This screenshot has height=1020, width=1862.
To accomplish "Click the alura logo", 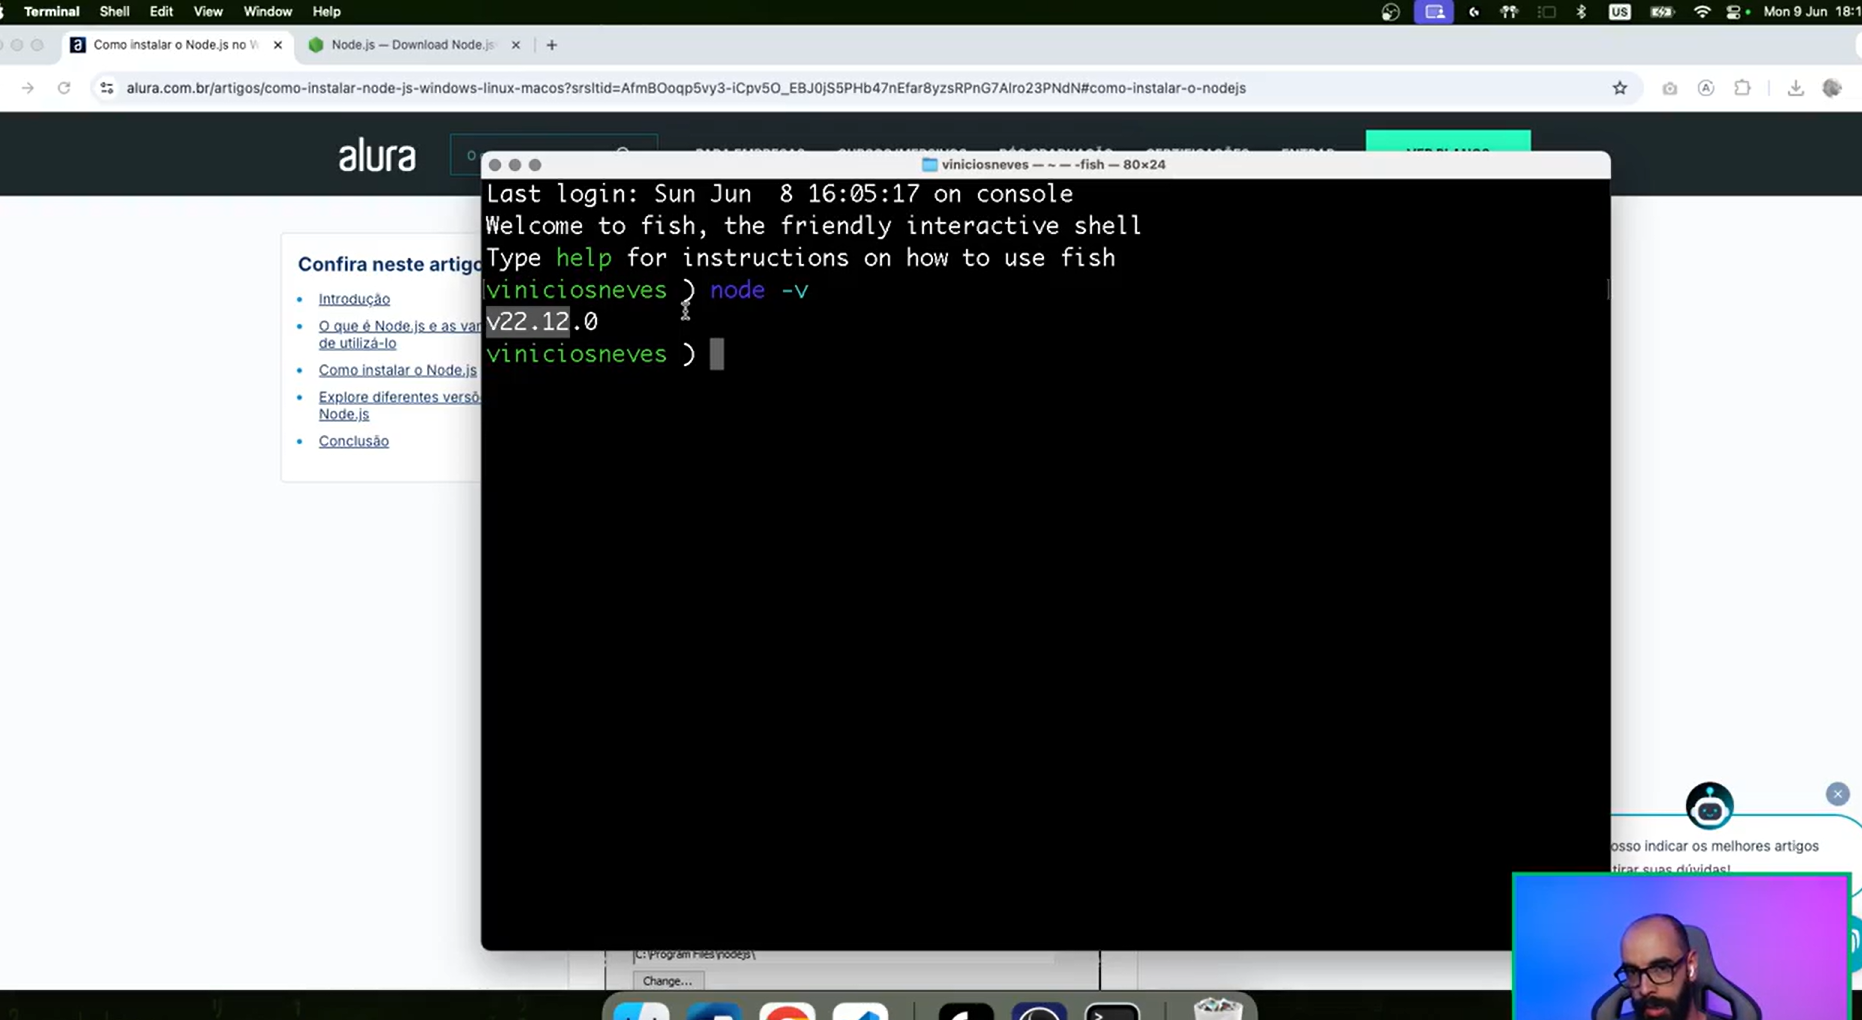I will (377, 156).
